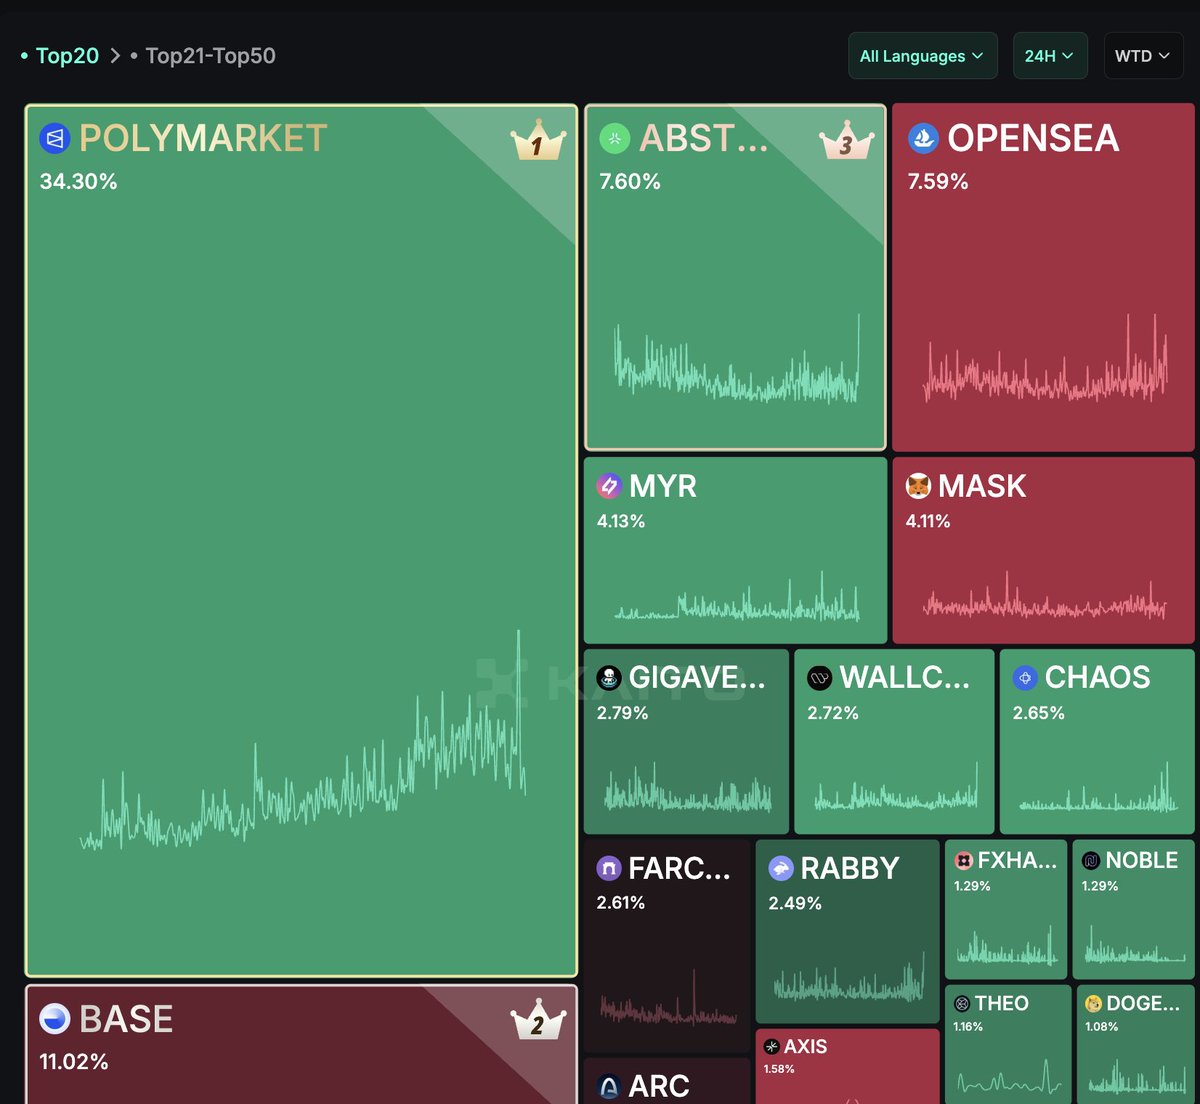Click the MYR tile sparkline chart
The image size is (1200, 1104).
[x=737, y=597]
